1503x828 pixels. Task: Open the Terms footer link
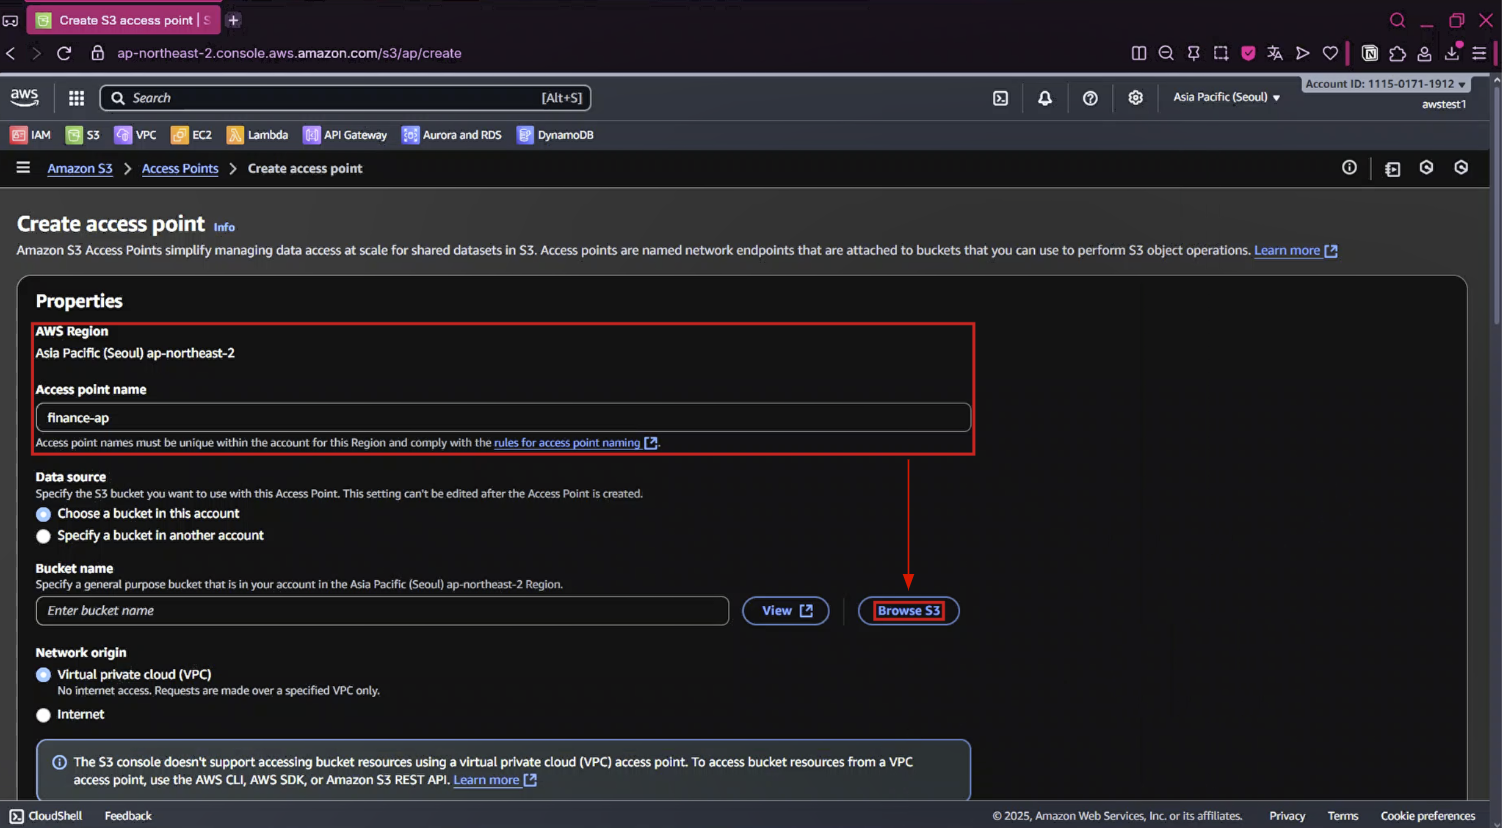(1343, 816)
